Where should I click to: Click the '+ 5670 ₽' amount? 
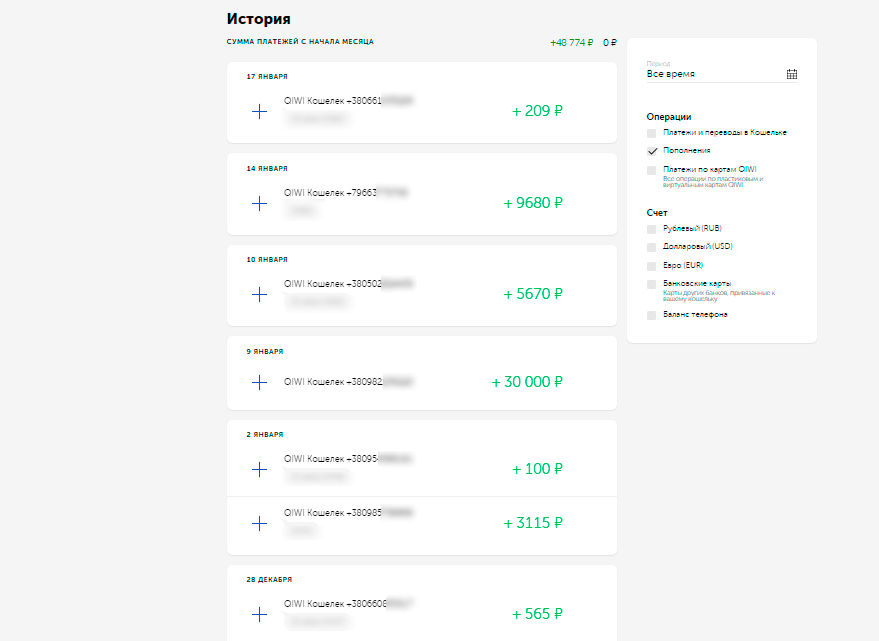coord(533,294)
